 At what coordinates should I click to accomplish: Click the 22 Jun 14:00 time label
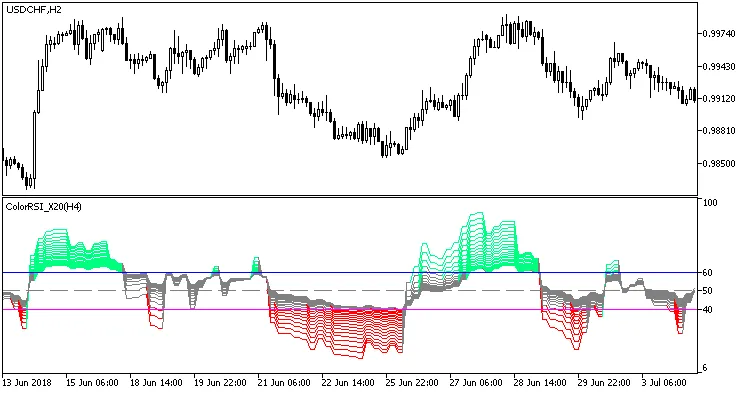coord(348,383)
